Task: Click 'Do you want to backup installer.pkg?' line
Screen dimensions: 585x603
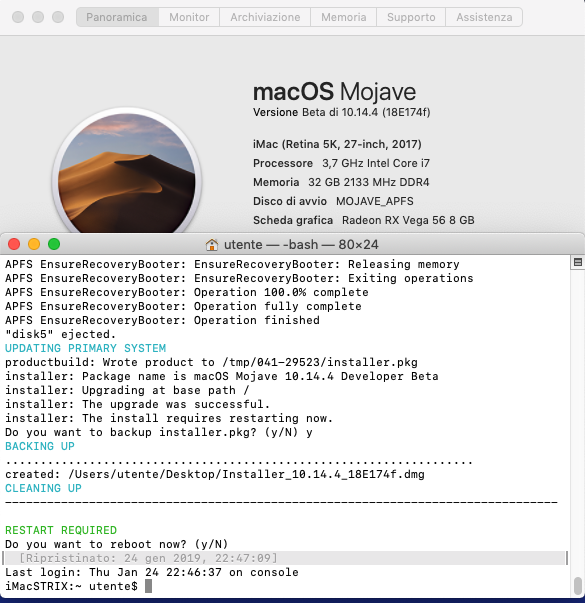Action: click(158, 433)
